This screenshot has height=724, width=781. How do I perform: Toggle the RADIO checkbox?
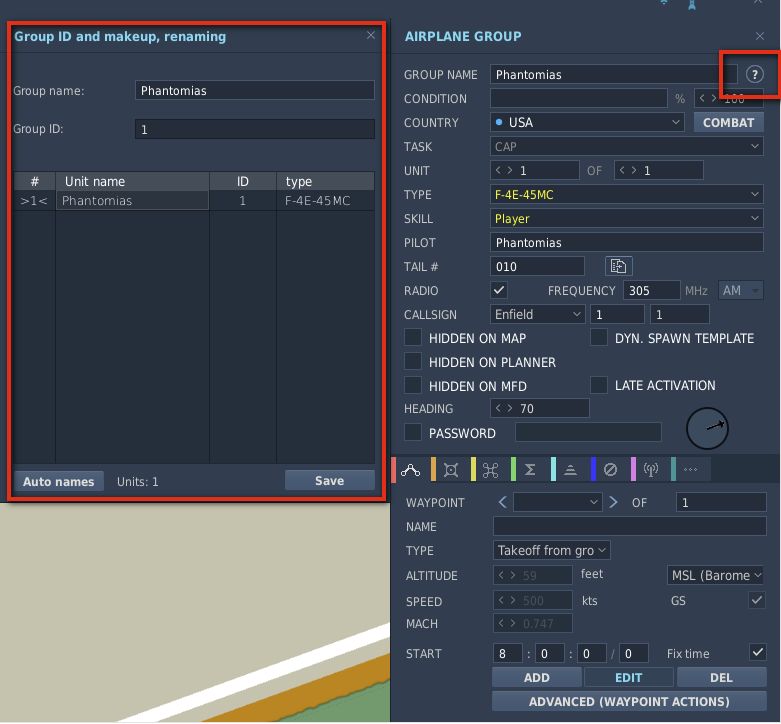tap(499, 290)
